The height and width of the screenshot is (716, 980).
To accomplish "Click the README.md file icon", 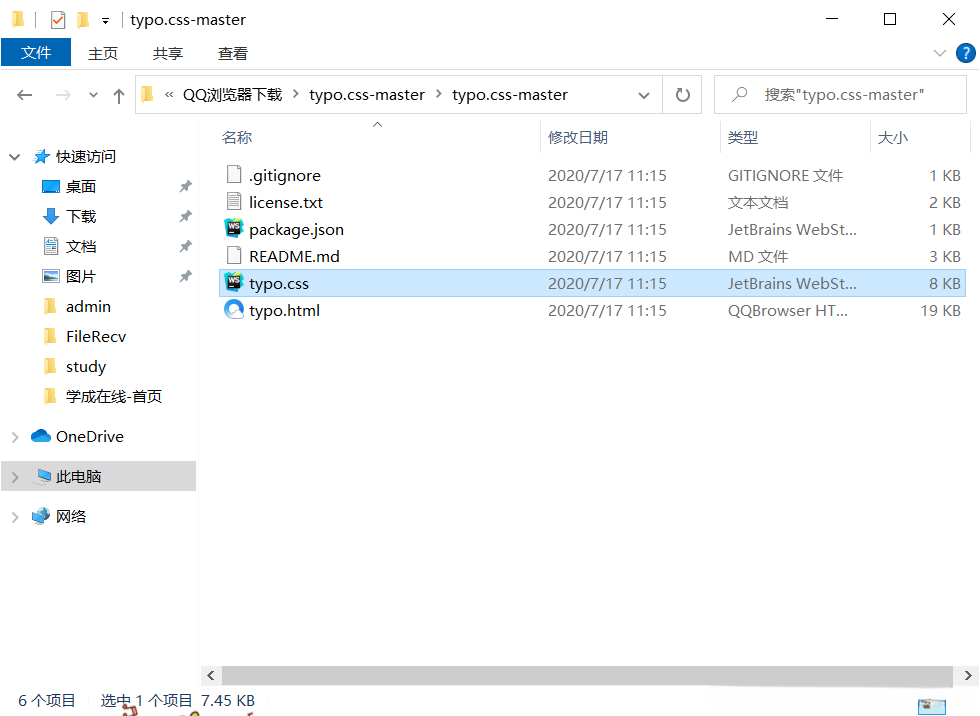I will (x=234, y=256).
